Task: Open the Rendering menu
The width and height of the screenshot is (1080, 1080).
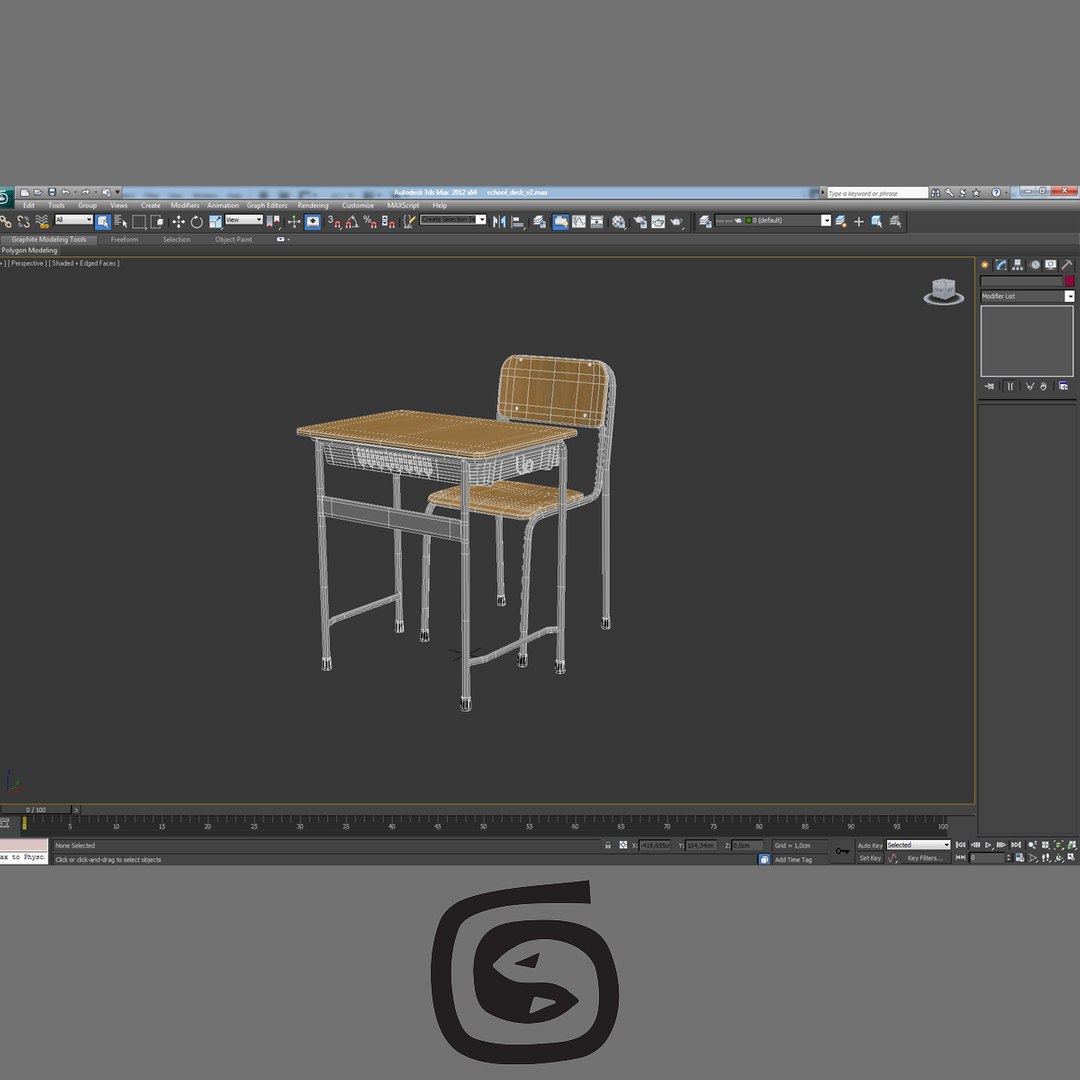Action: pos(313,205)
